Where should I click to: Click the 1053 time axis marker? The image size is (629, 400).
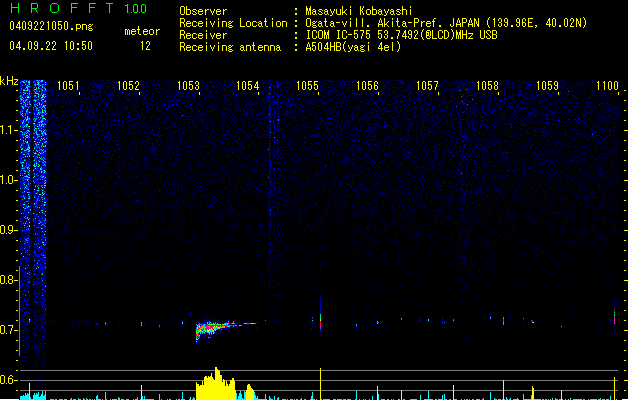pyautogui.click(x=188, y=86)
